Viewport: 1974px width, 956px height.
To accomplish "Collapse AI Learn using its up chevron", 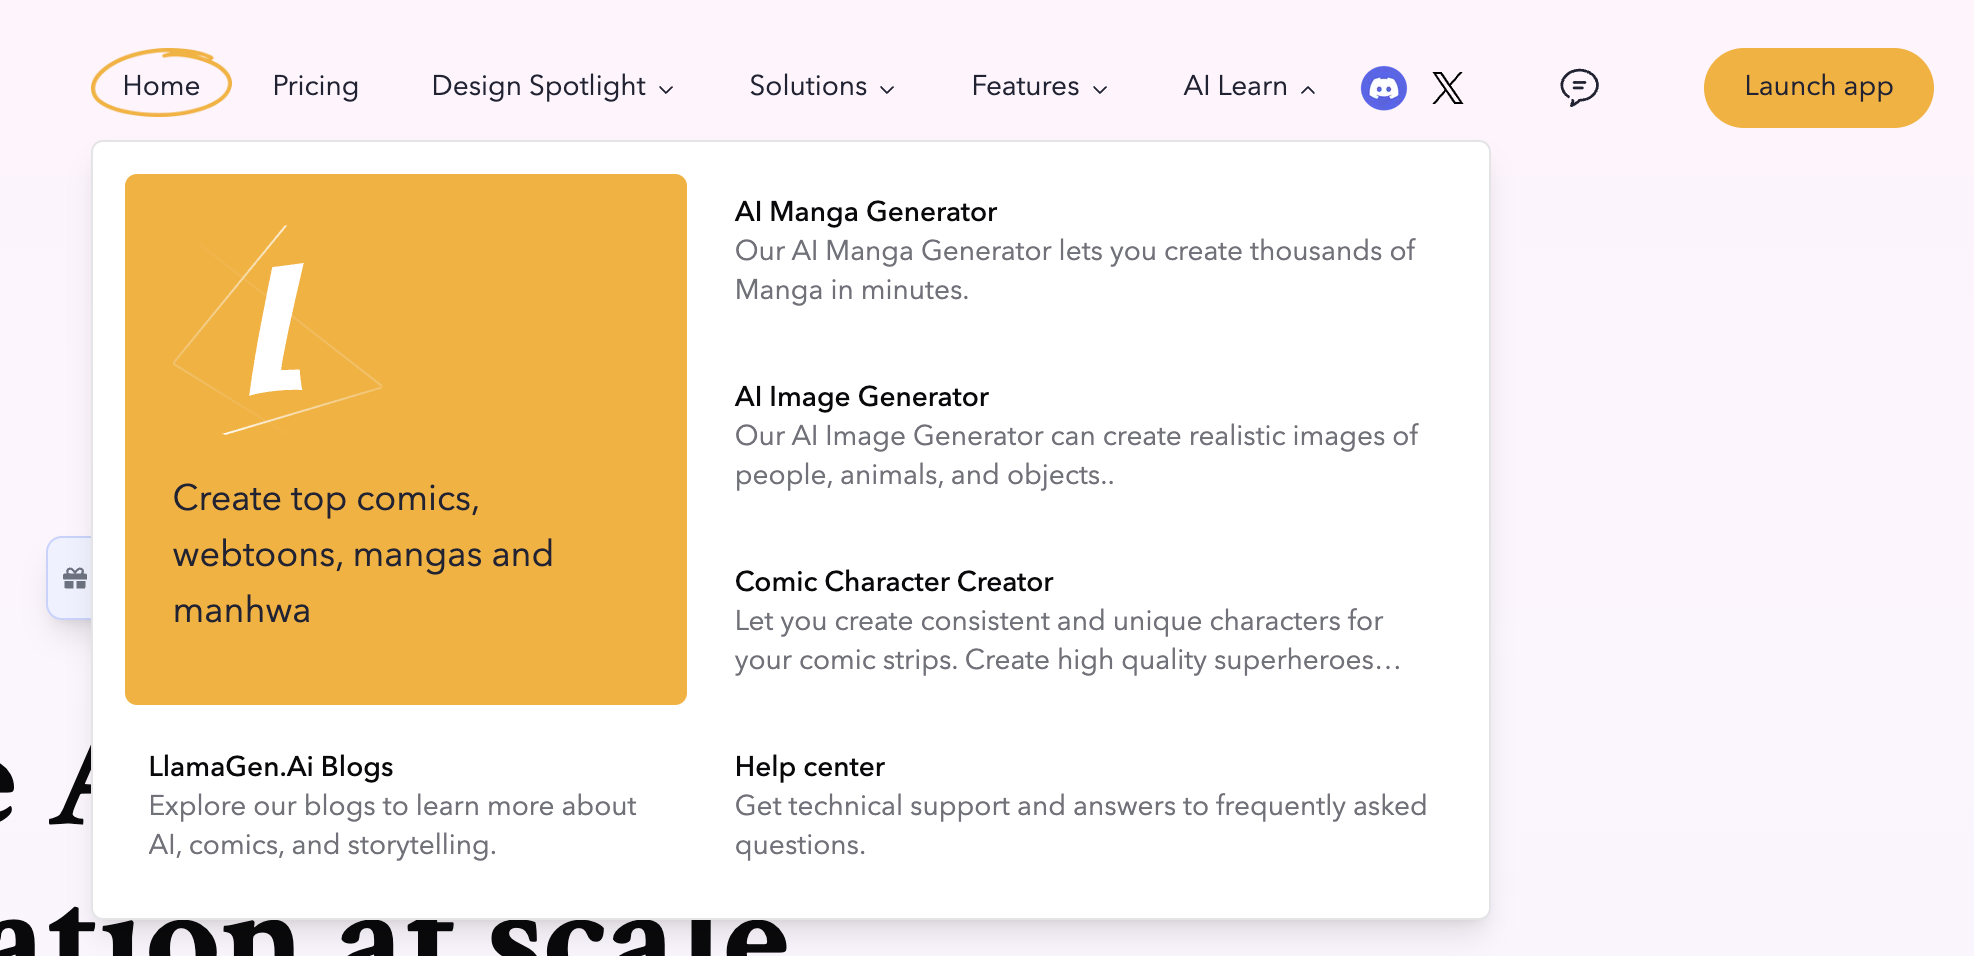I will [x=1308, y=90].
